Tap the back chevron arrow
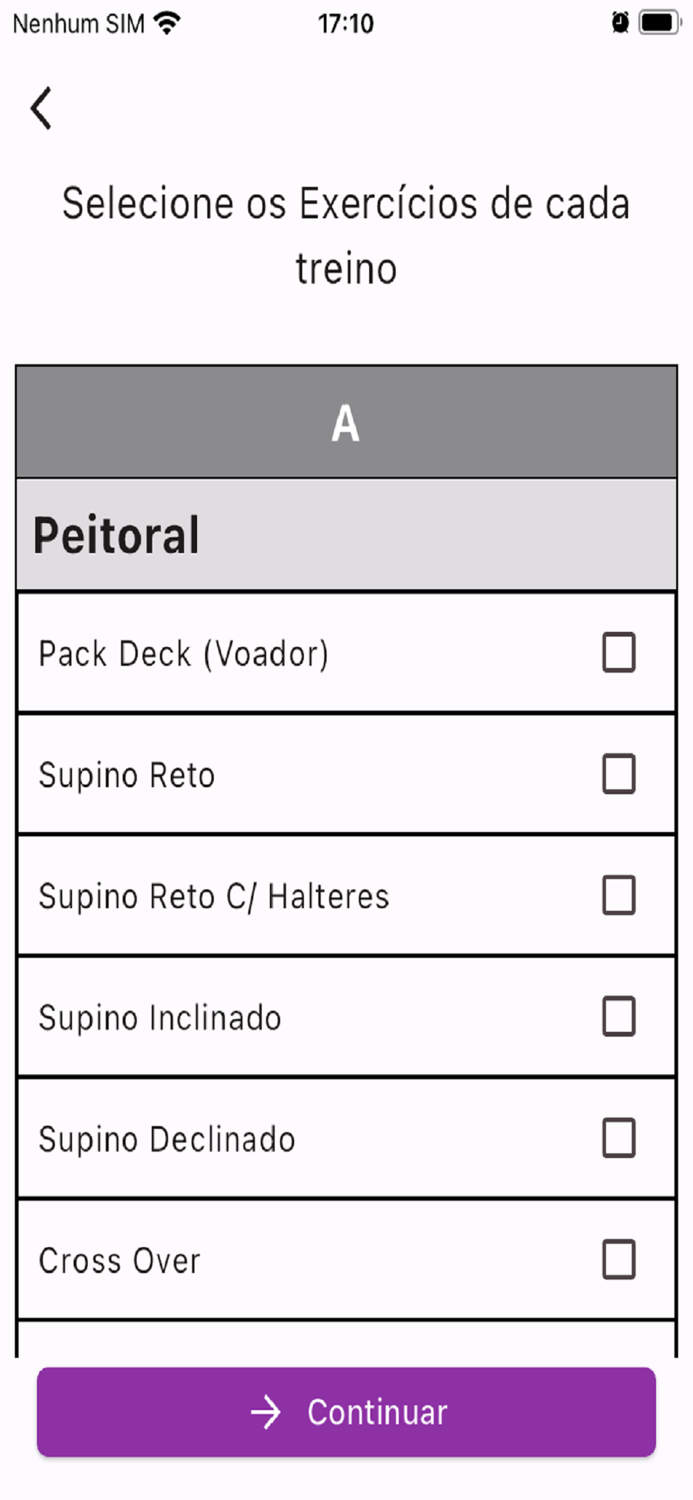This screenshot has height=1500, width=693. click(x=40, y=107)
